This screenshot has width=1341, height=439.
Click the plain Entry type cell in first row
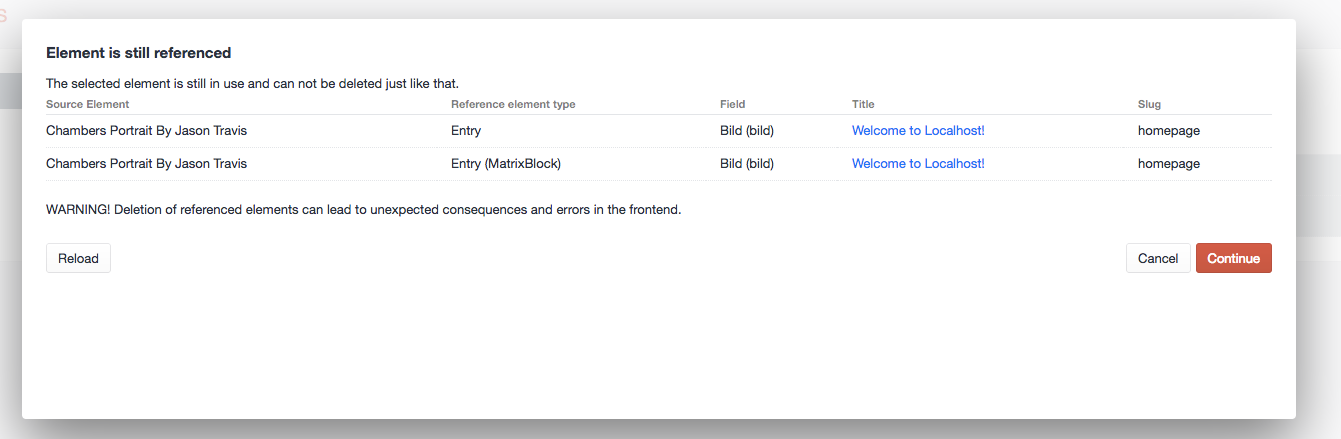point(466,130)
